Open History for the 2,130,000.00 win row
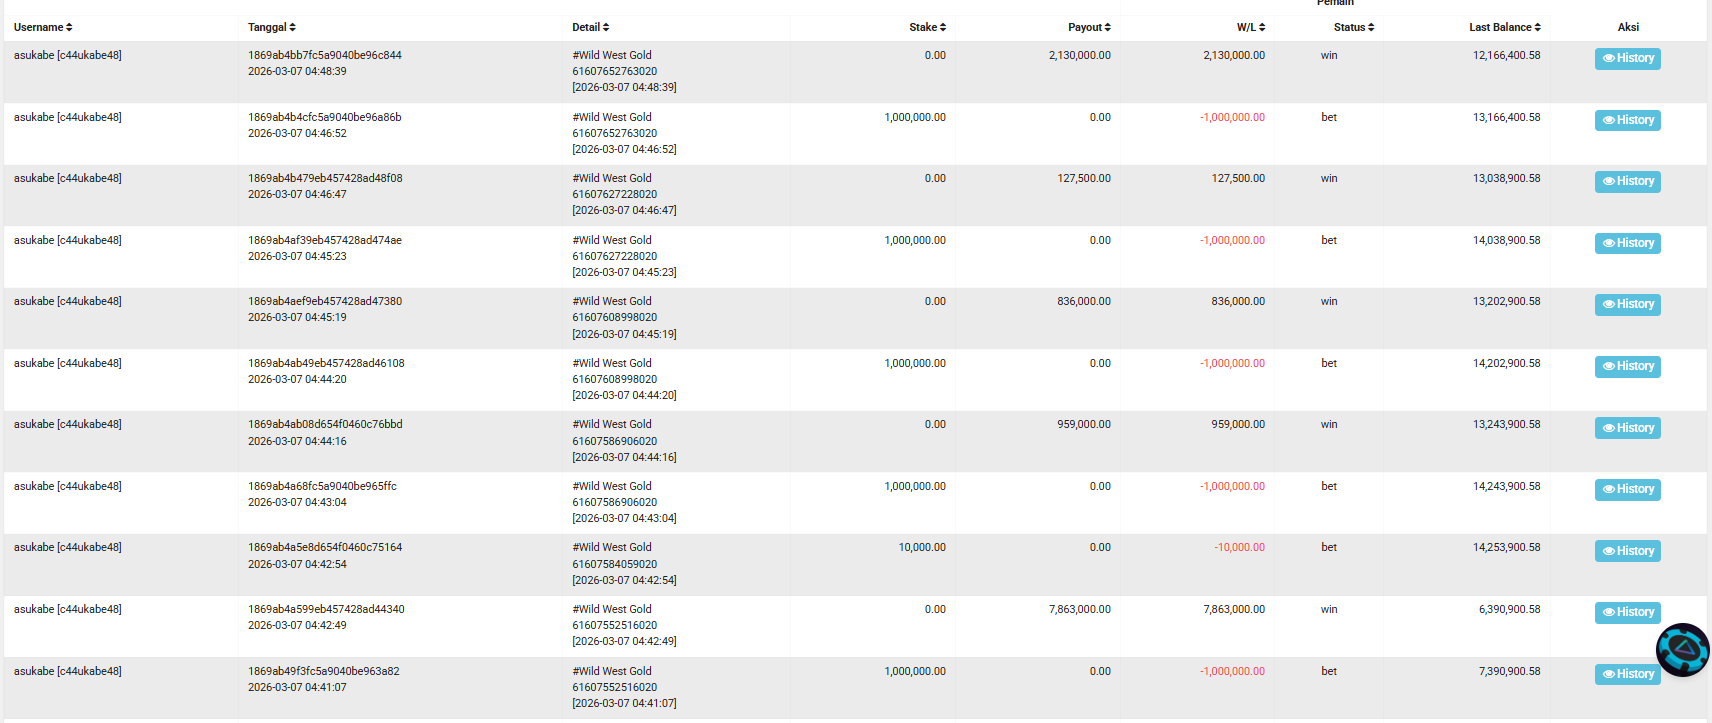The height and width of the screenshot is (723, 1712). point(1627,59)
